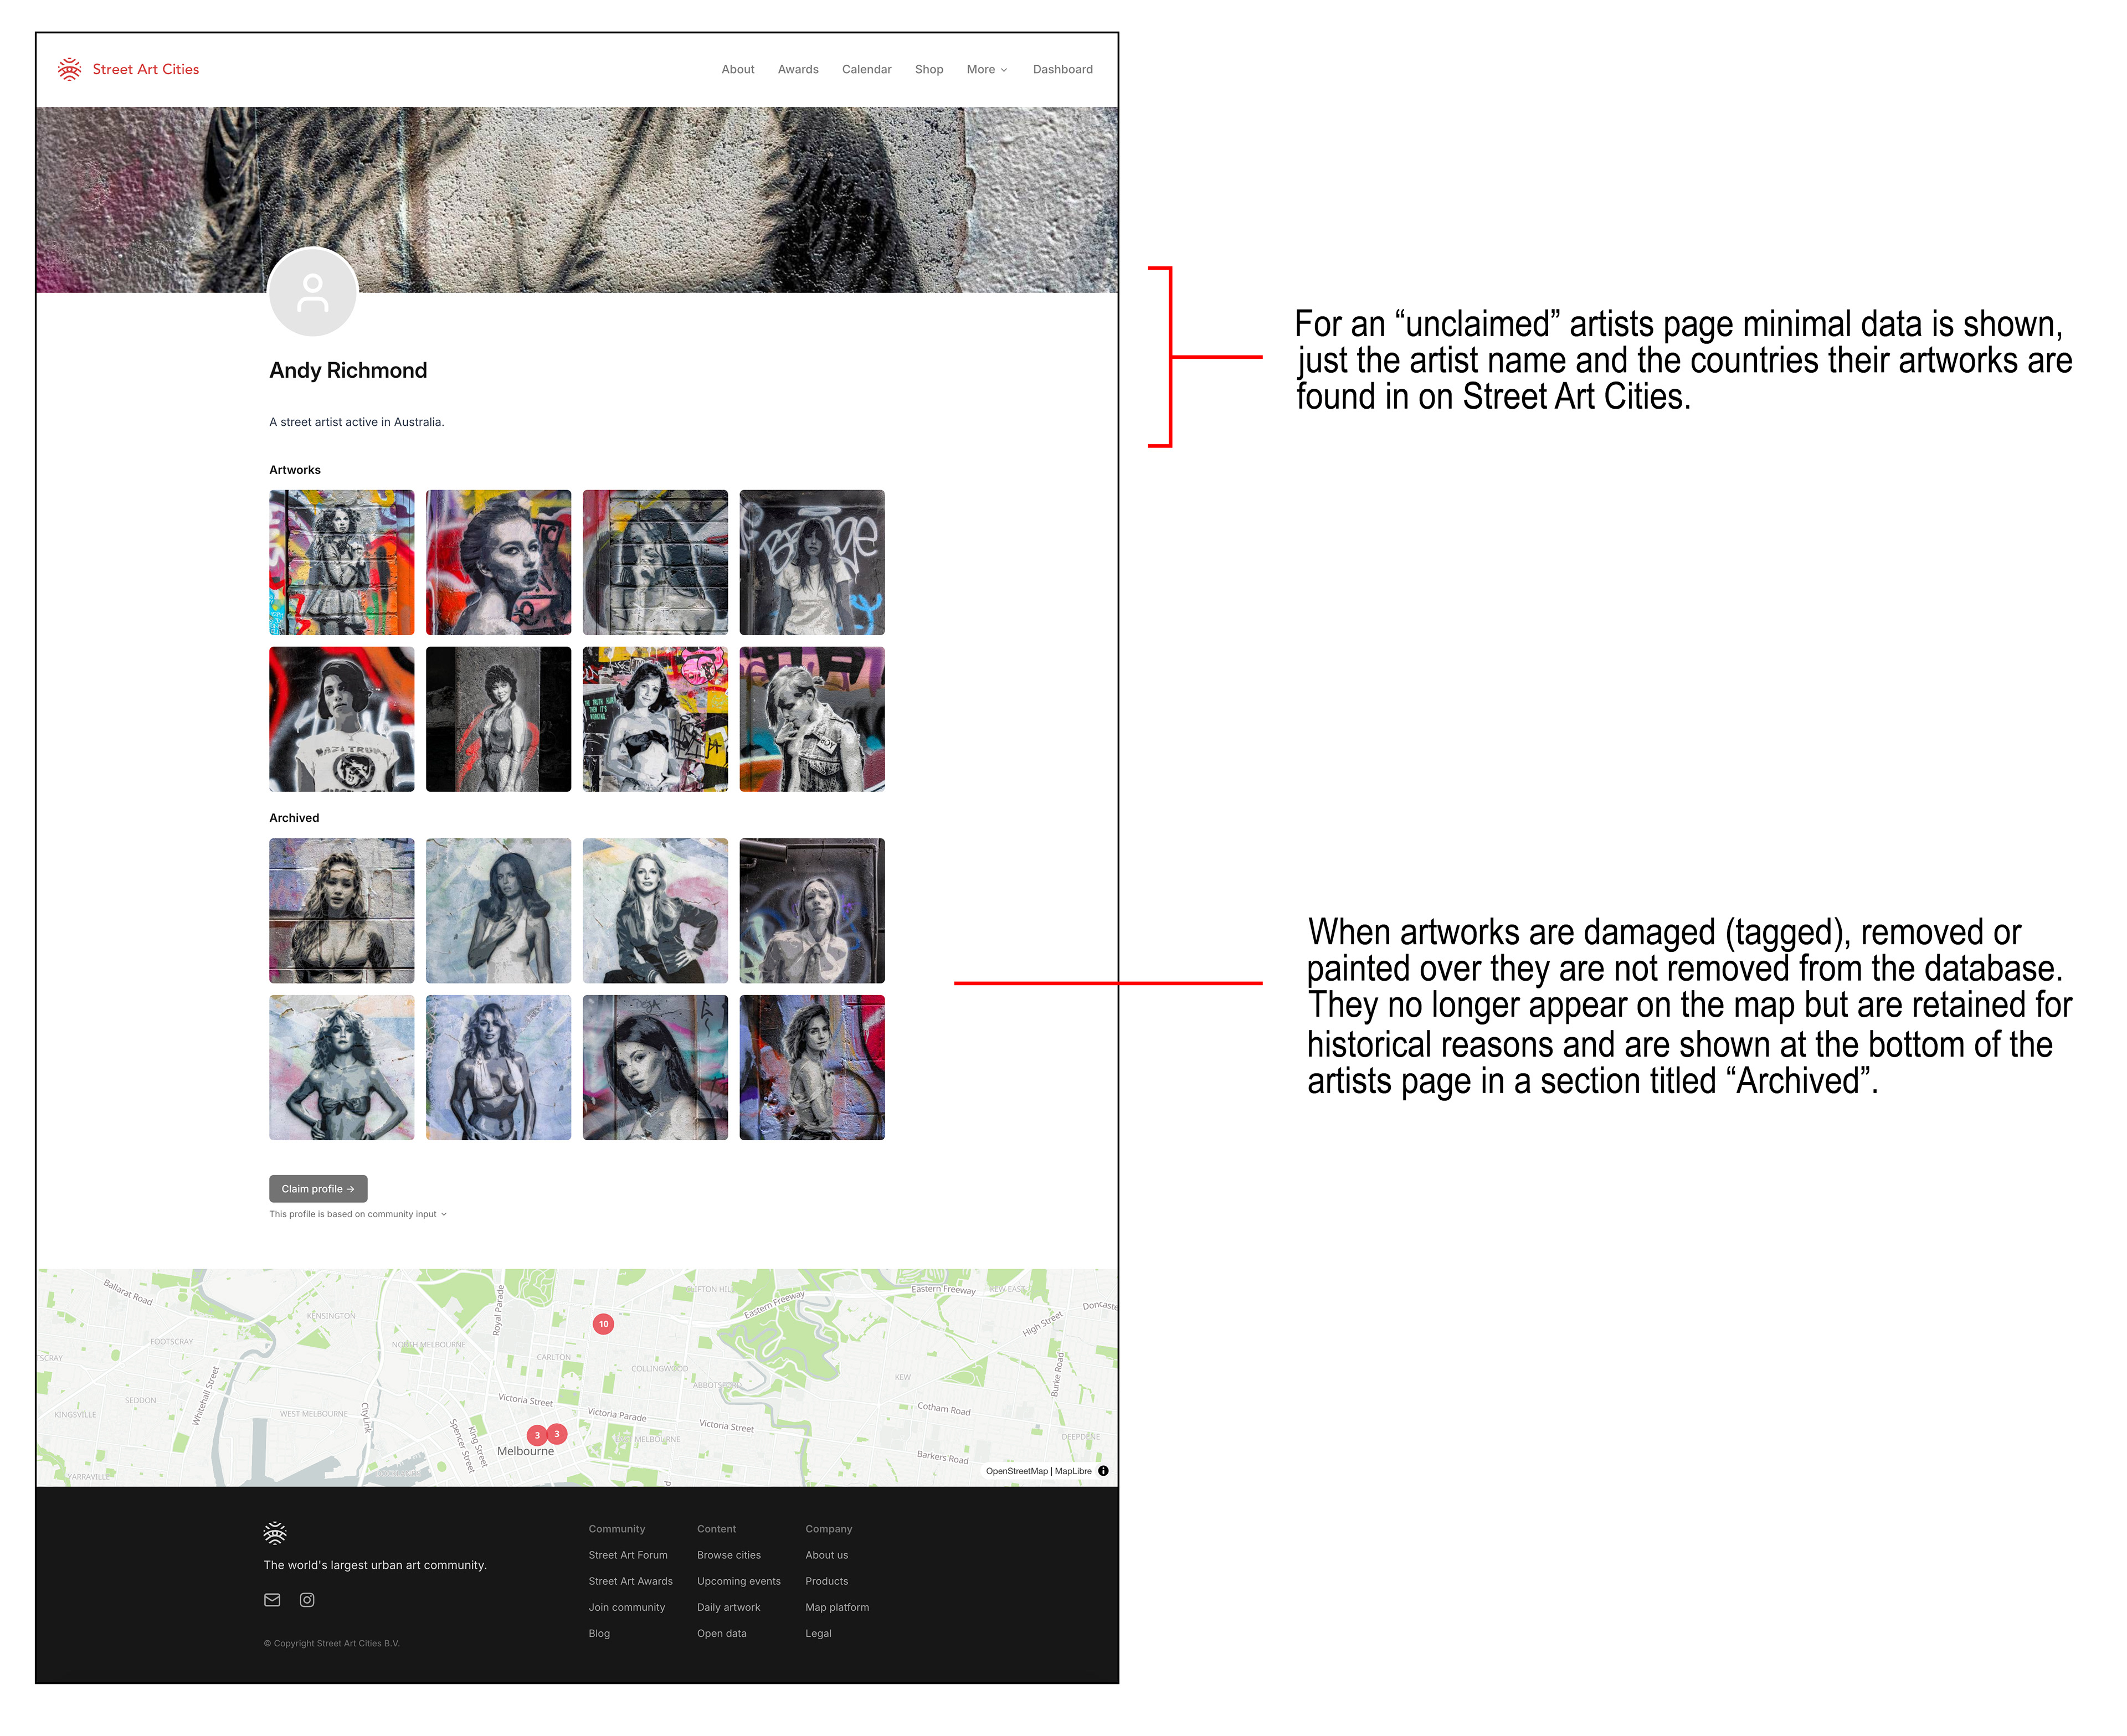This screenshot has width=2127, height=1736.
Task: Select the map cluster marker labeled 10
Action: [x=603, y=1324]
